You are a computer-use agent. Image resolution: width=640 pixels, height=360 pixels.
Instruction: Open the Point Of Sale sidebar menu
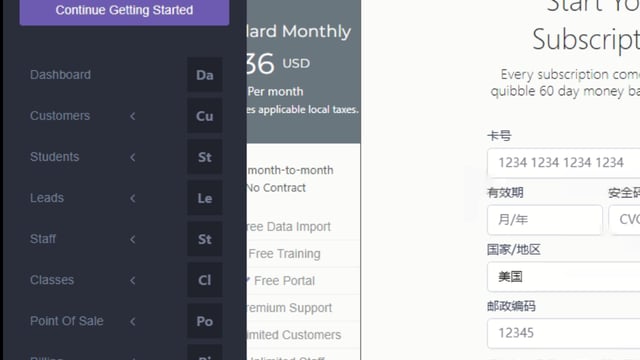click(67, 321)
